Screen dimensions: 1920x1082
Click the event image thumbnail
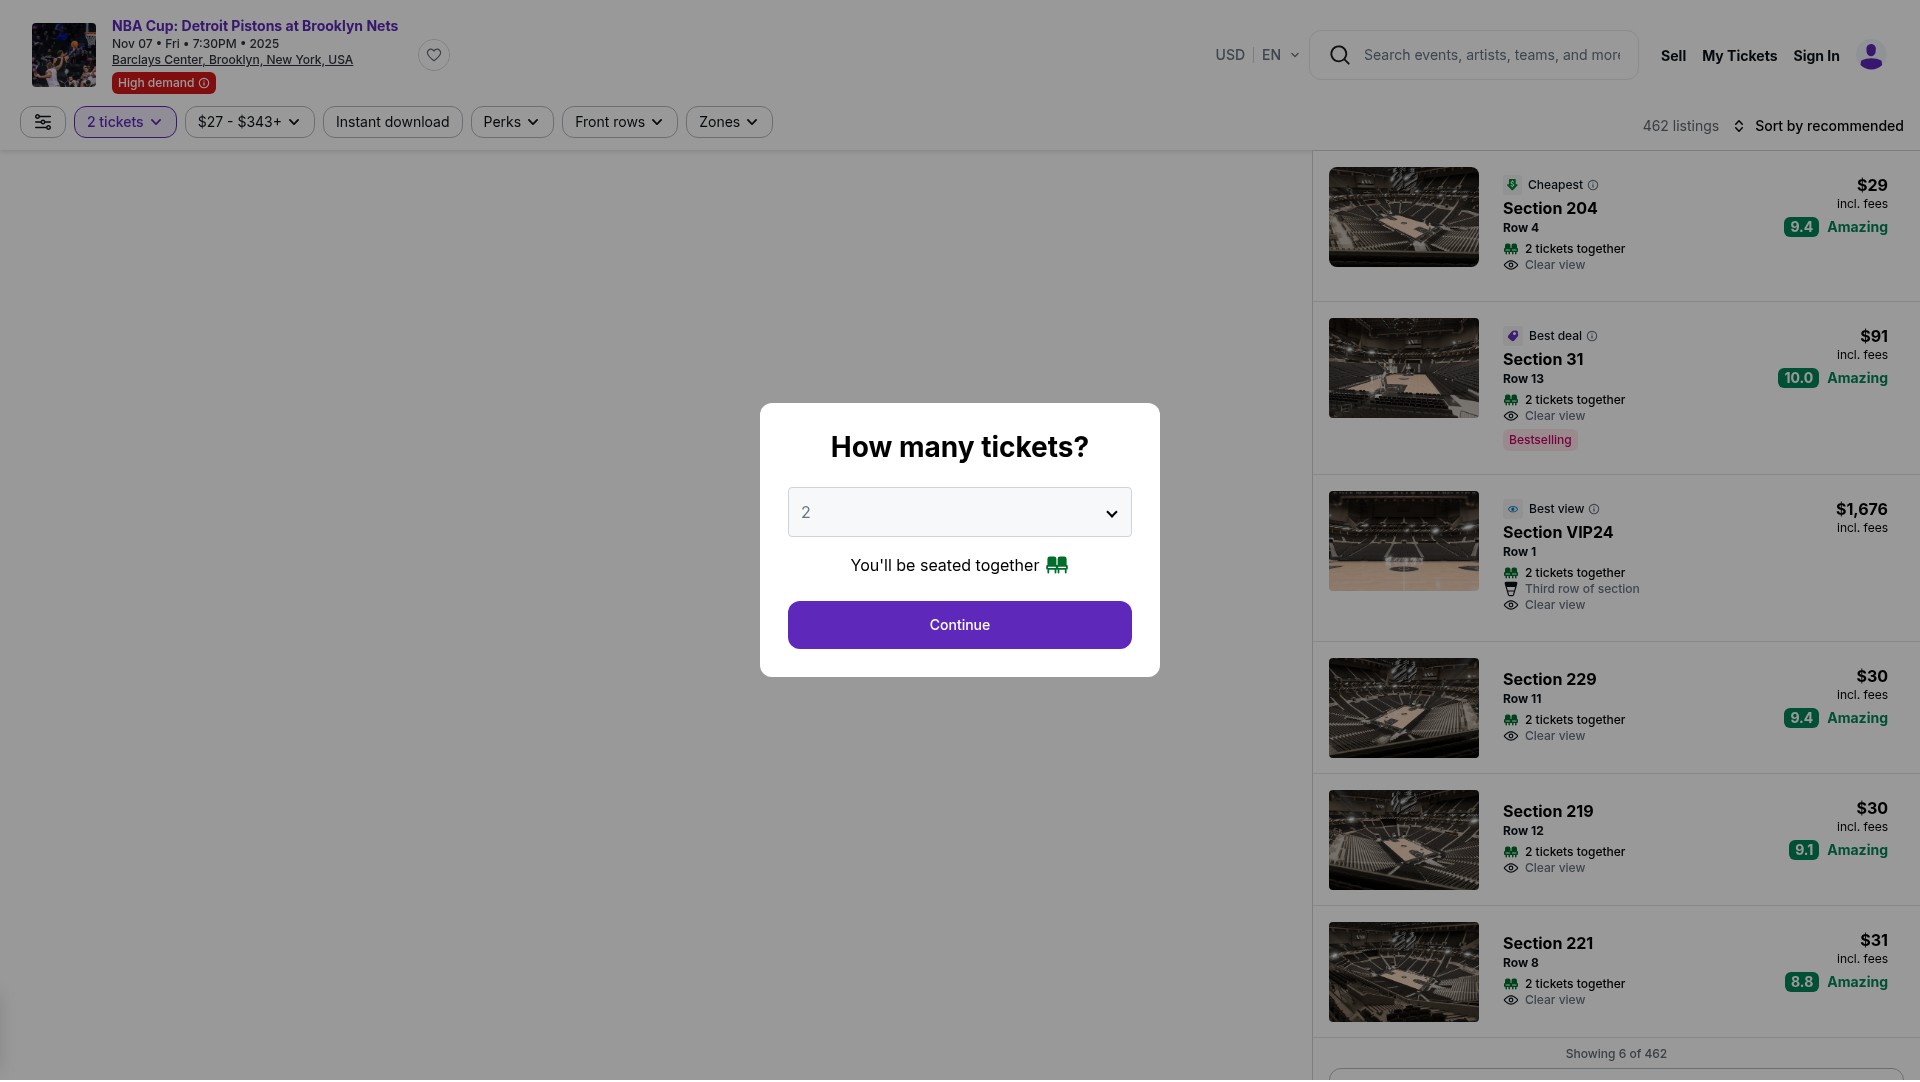[64, 55]
